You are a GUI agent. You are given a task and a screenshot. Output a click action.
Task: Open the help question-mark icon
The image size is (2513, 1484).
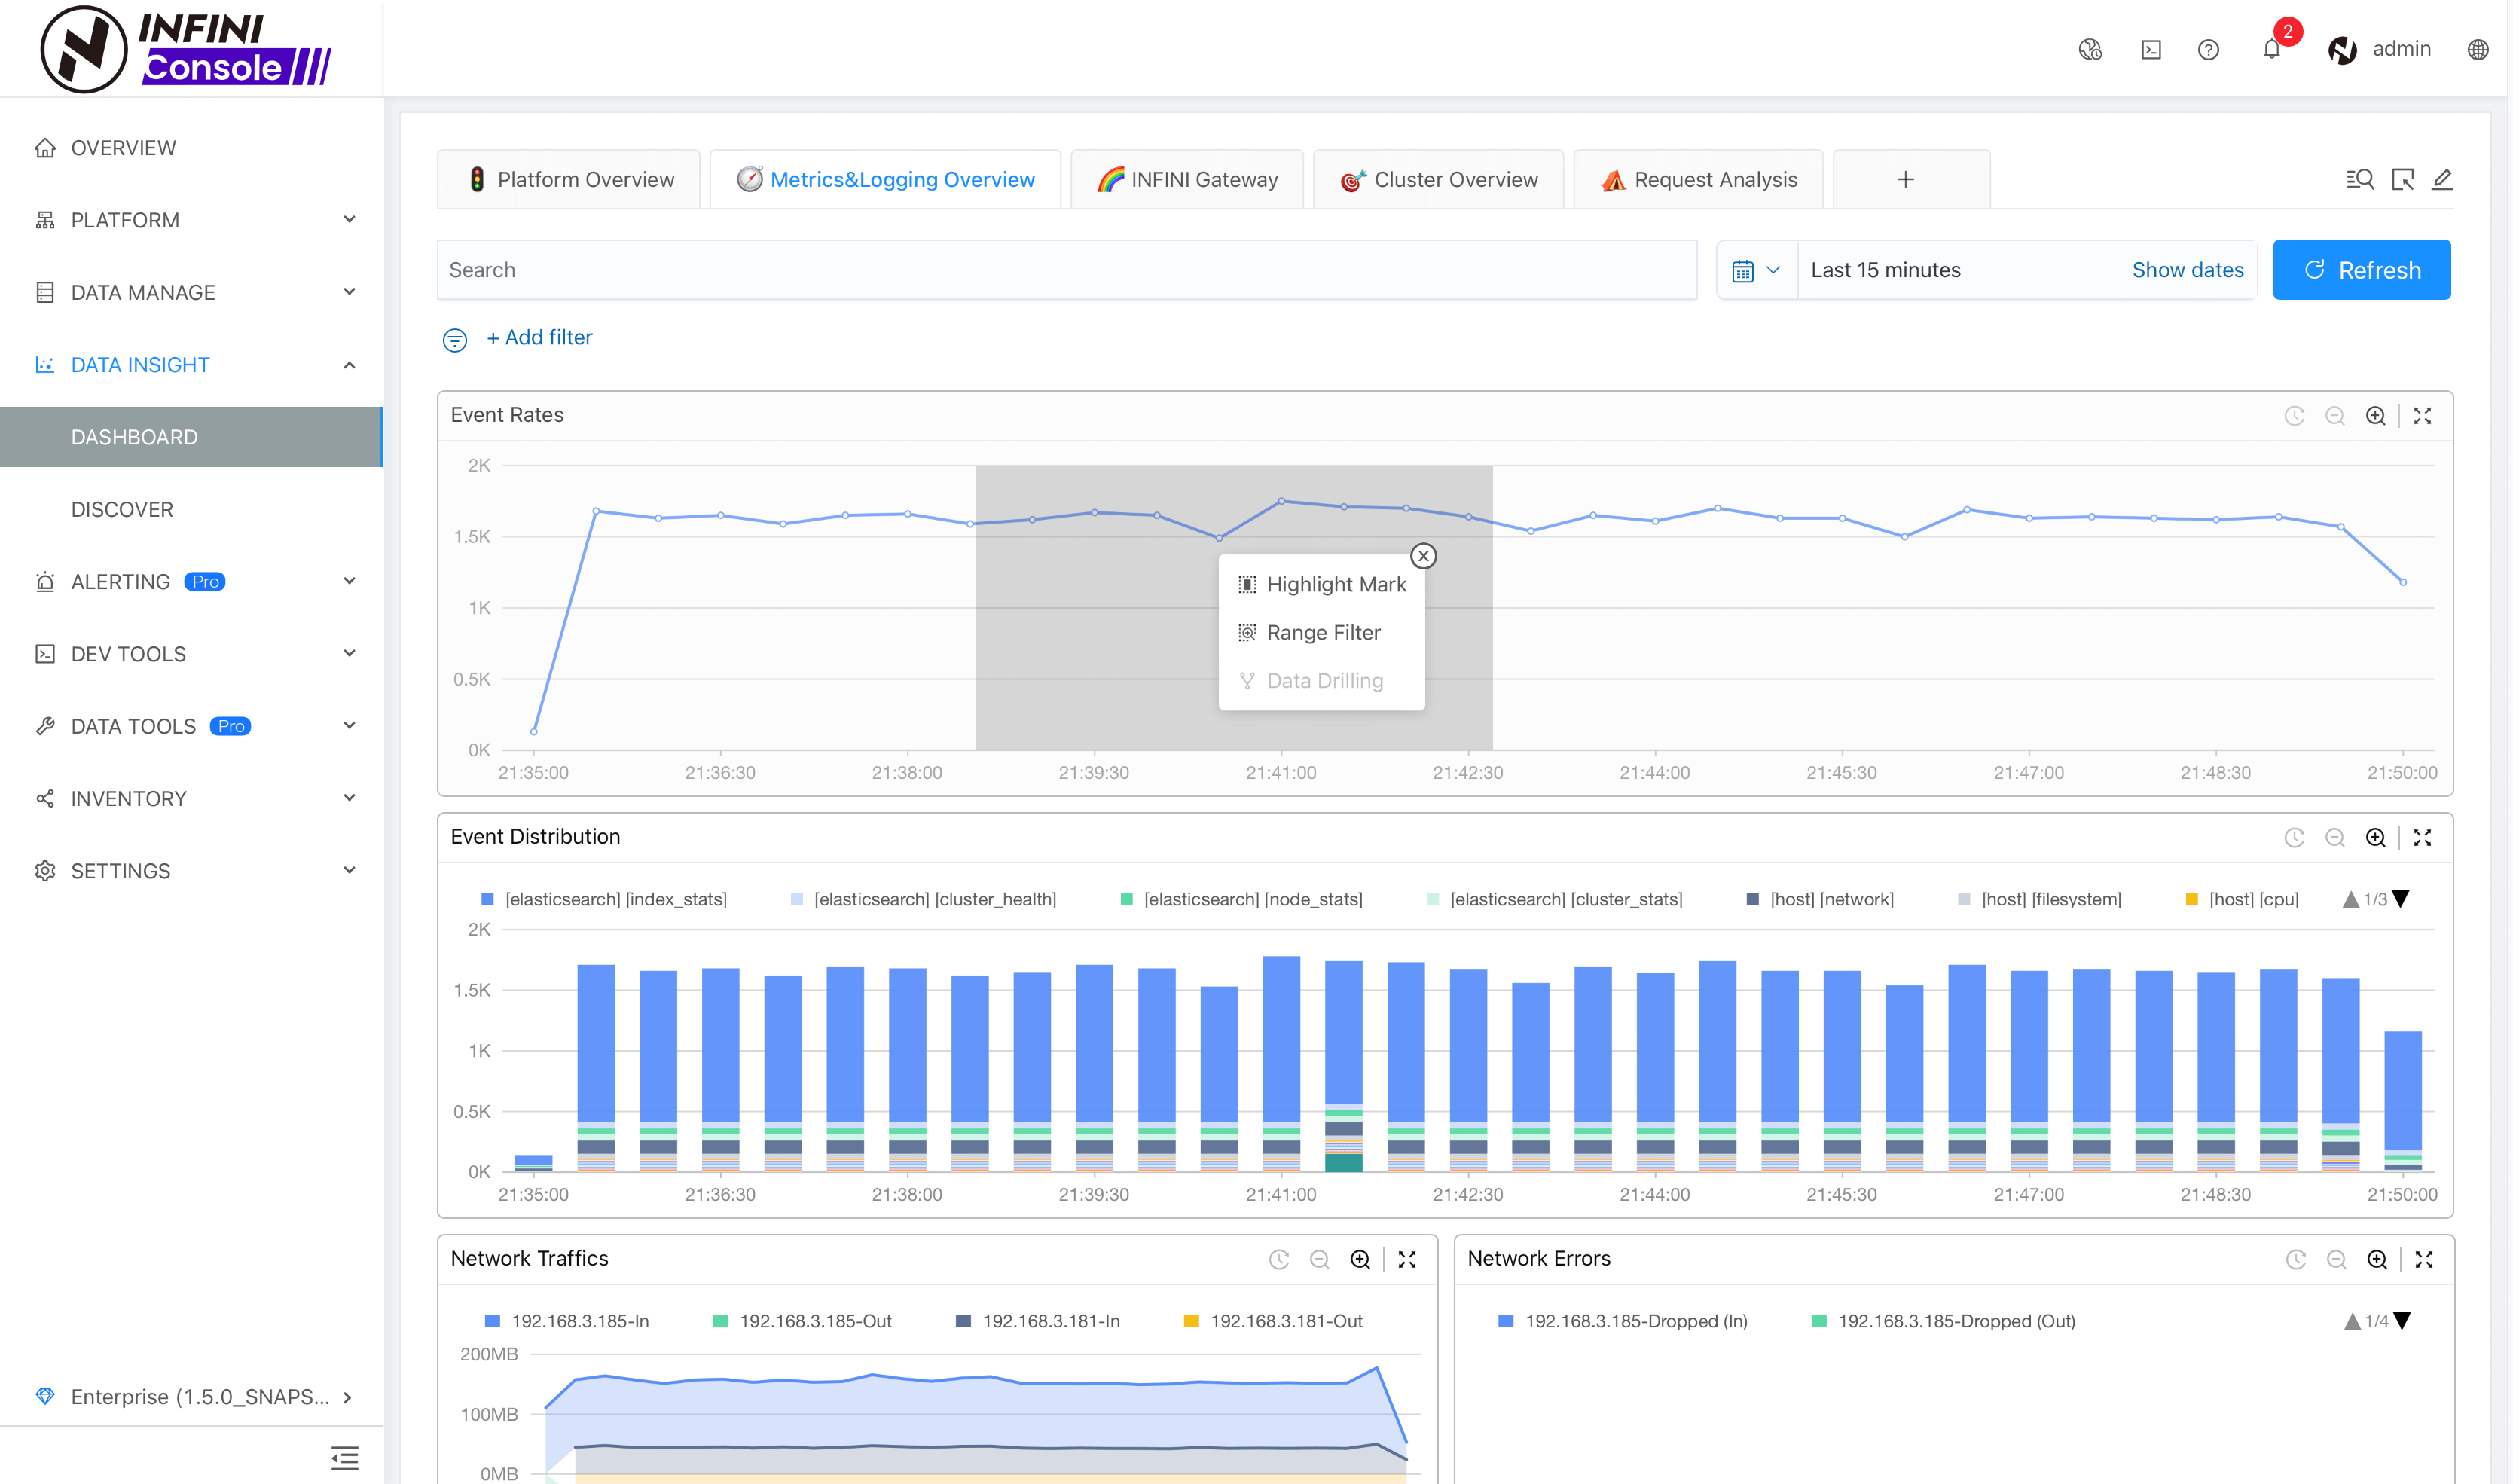(2208, 49)
